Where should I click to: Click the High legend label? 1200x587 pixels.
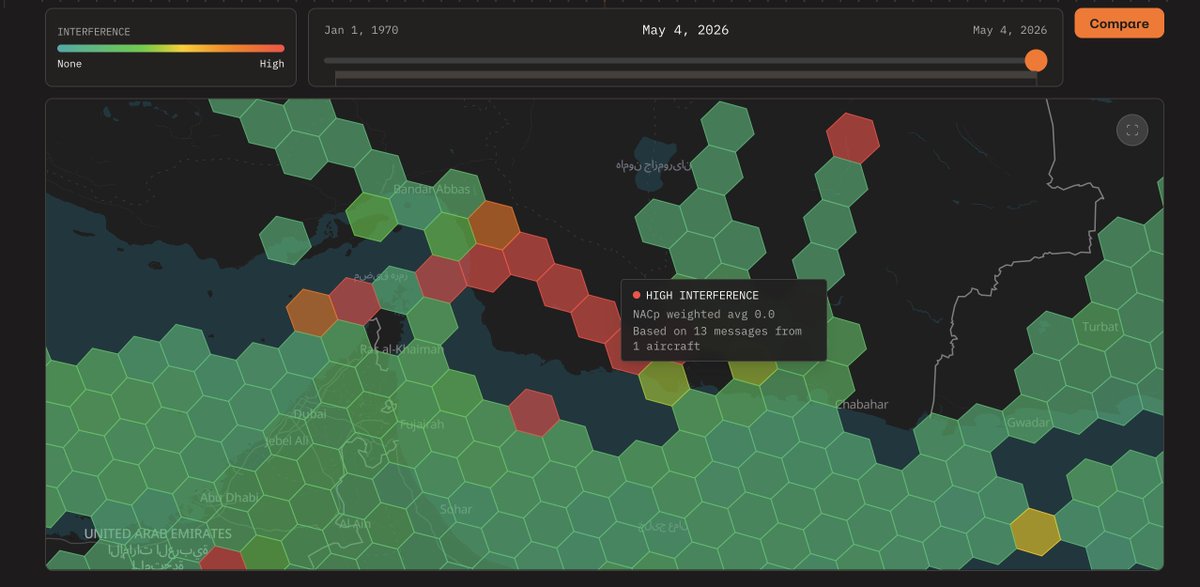[272, 64]
